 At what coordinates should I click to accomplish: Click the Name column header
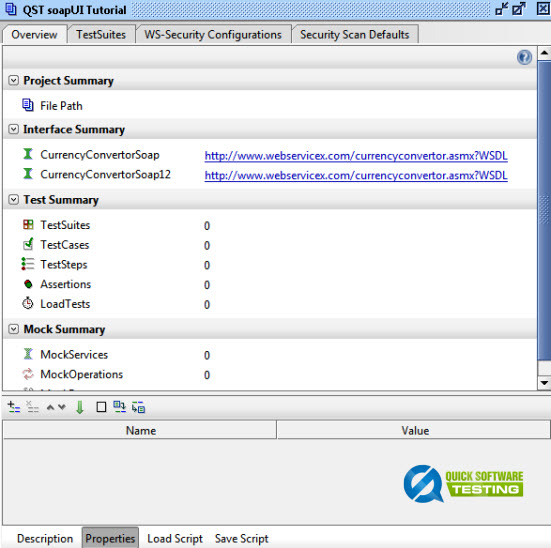click(140, 430)
